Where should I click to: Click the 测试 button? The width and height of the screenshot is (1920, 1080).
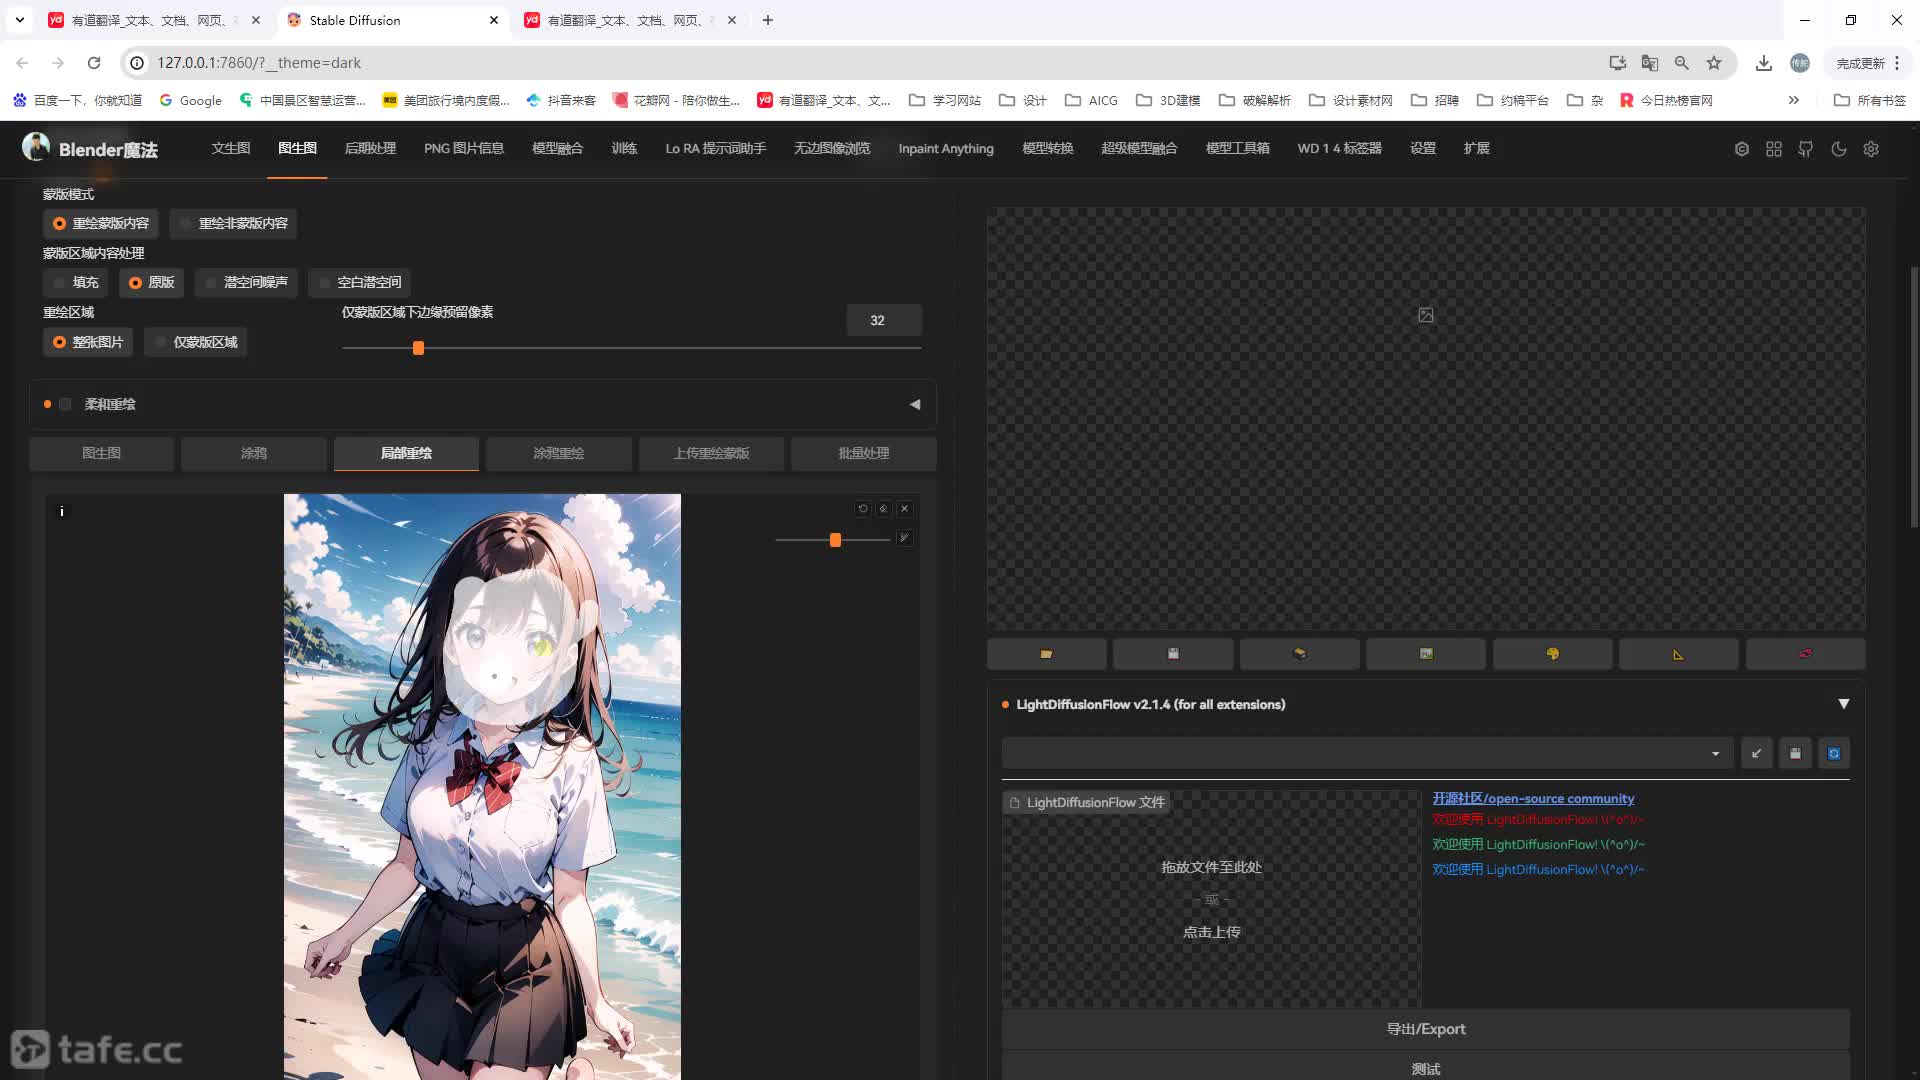coord(1426,1068)
